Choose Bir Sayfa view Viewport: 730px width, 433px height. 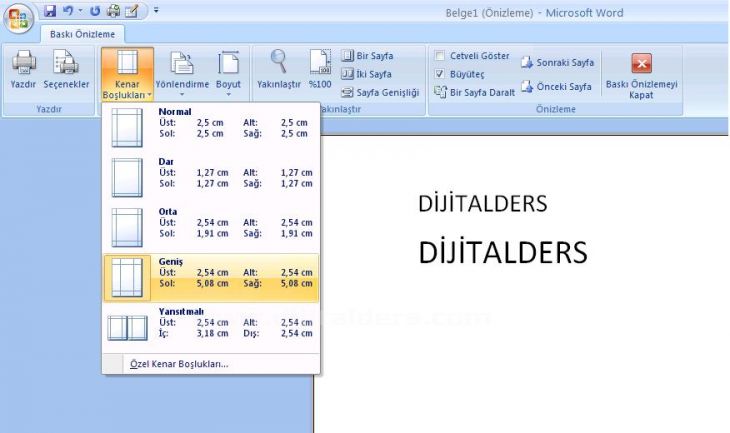point(367,56)
